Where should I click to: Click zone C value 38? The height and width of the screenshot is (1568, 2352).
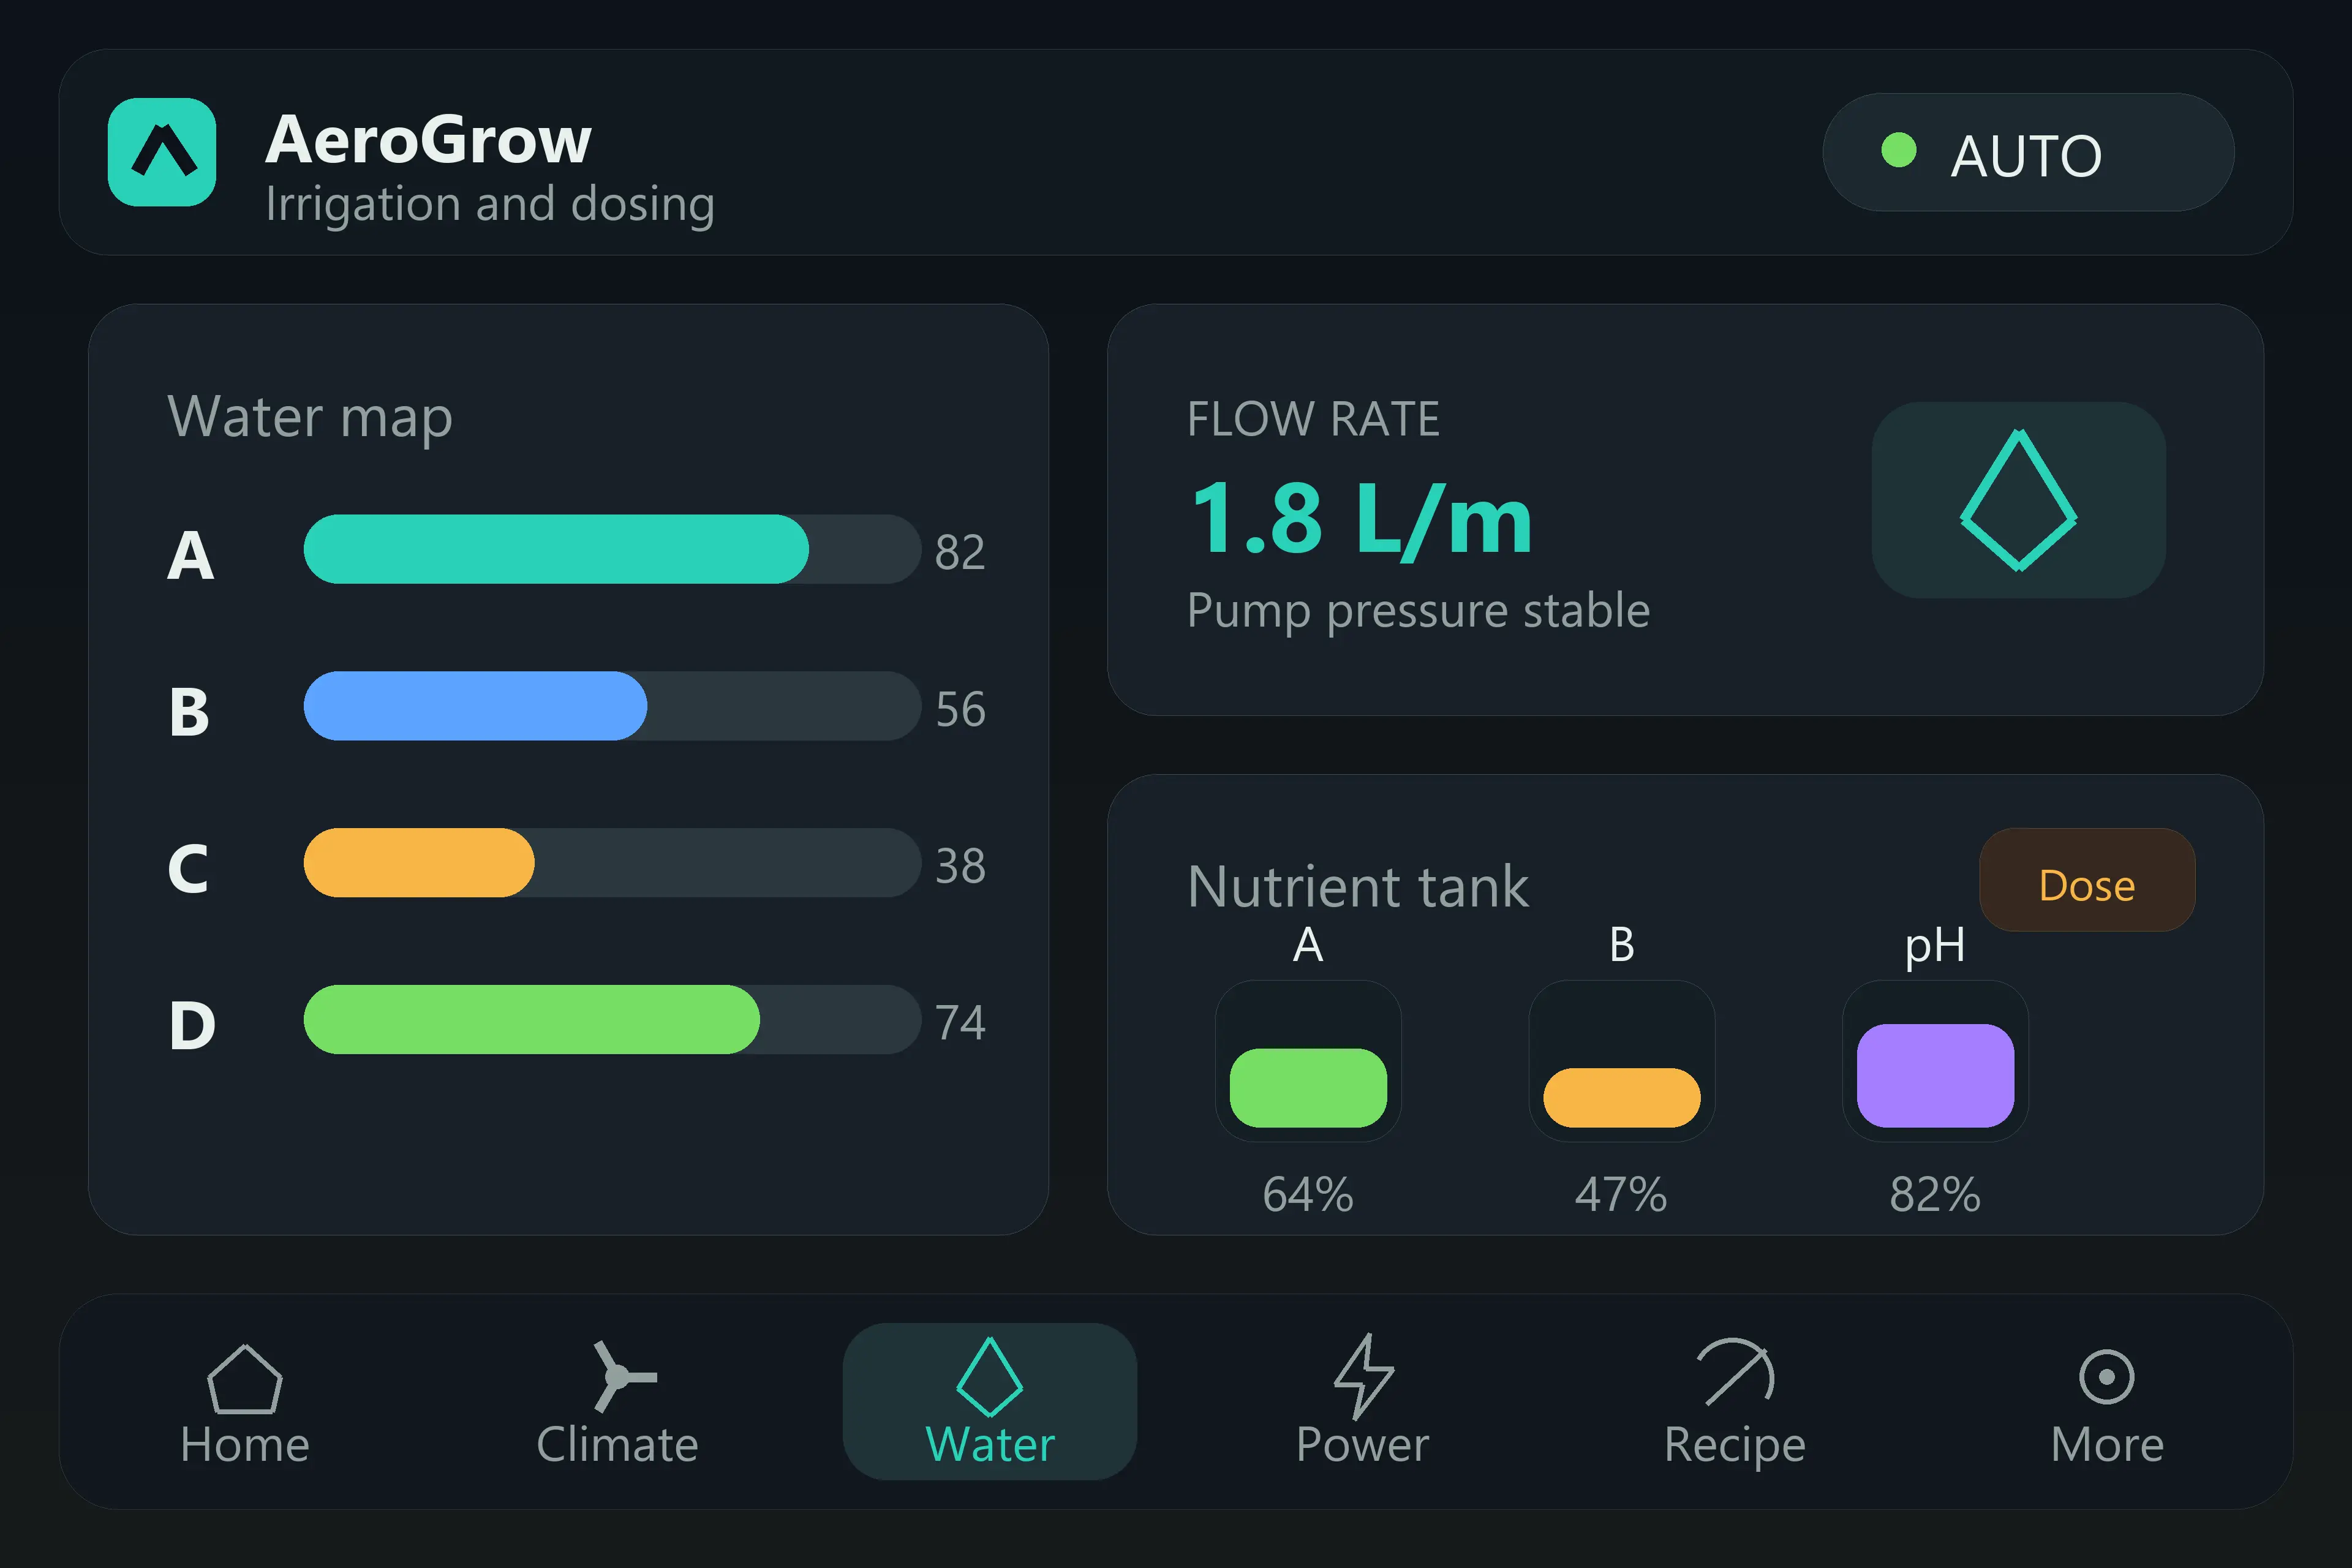point(960,866)
